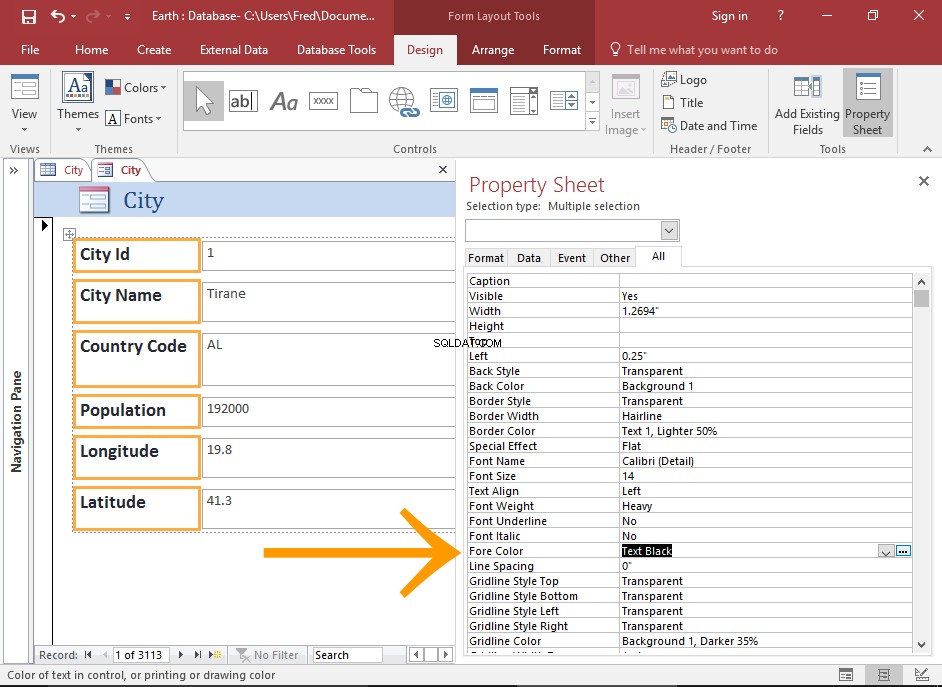942x687 pixels.
Task: Select the City Name label on the form
Action: [137, 301]
